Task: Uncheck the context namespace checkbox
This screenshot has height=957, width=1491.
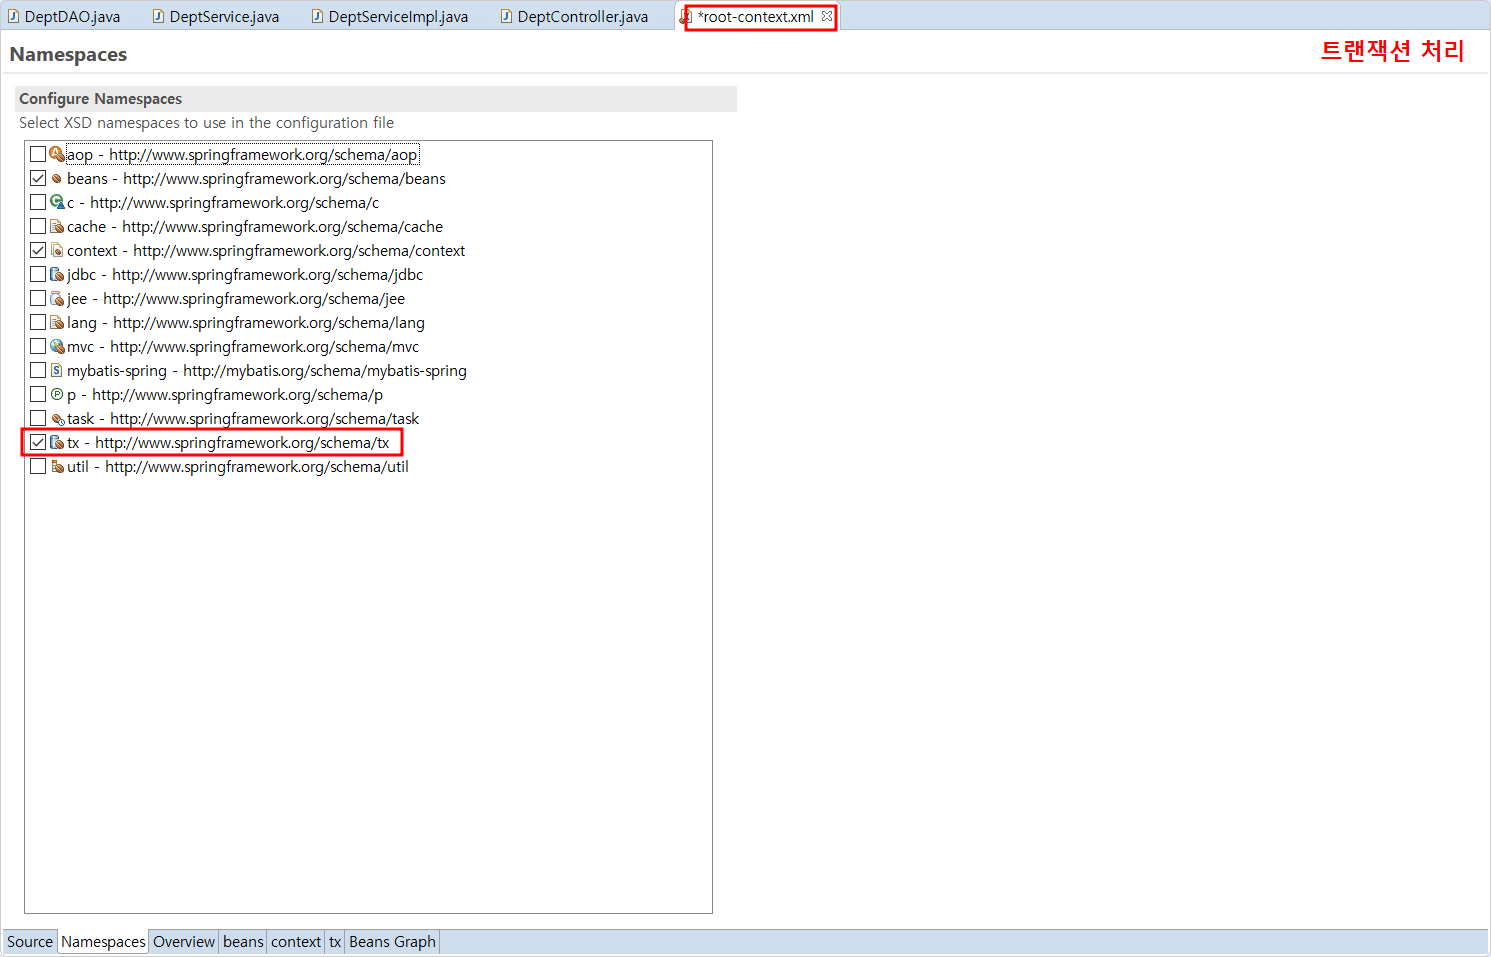Action: point(38,250)
